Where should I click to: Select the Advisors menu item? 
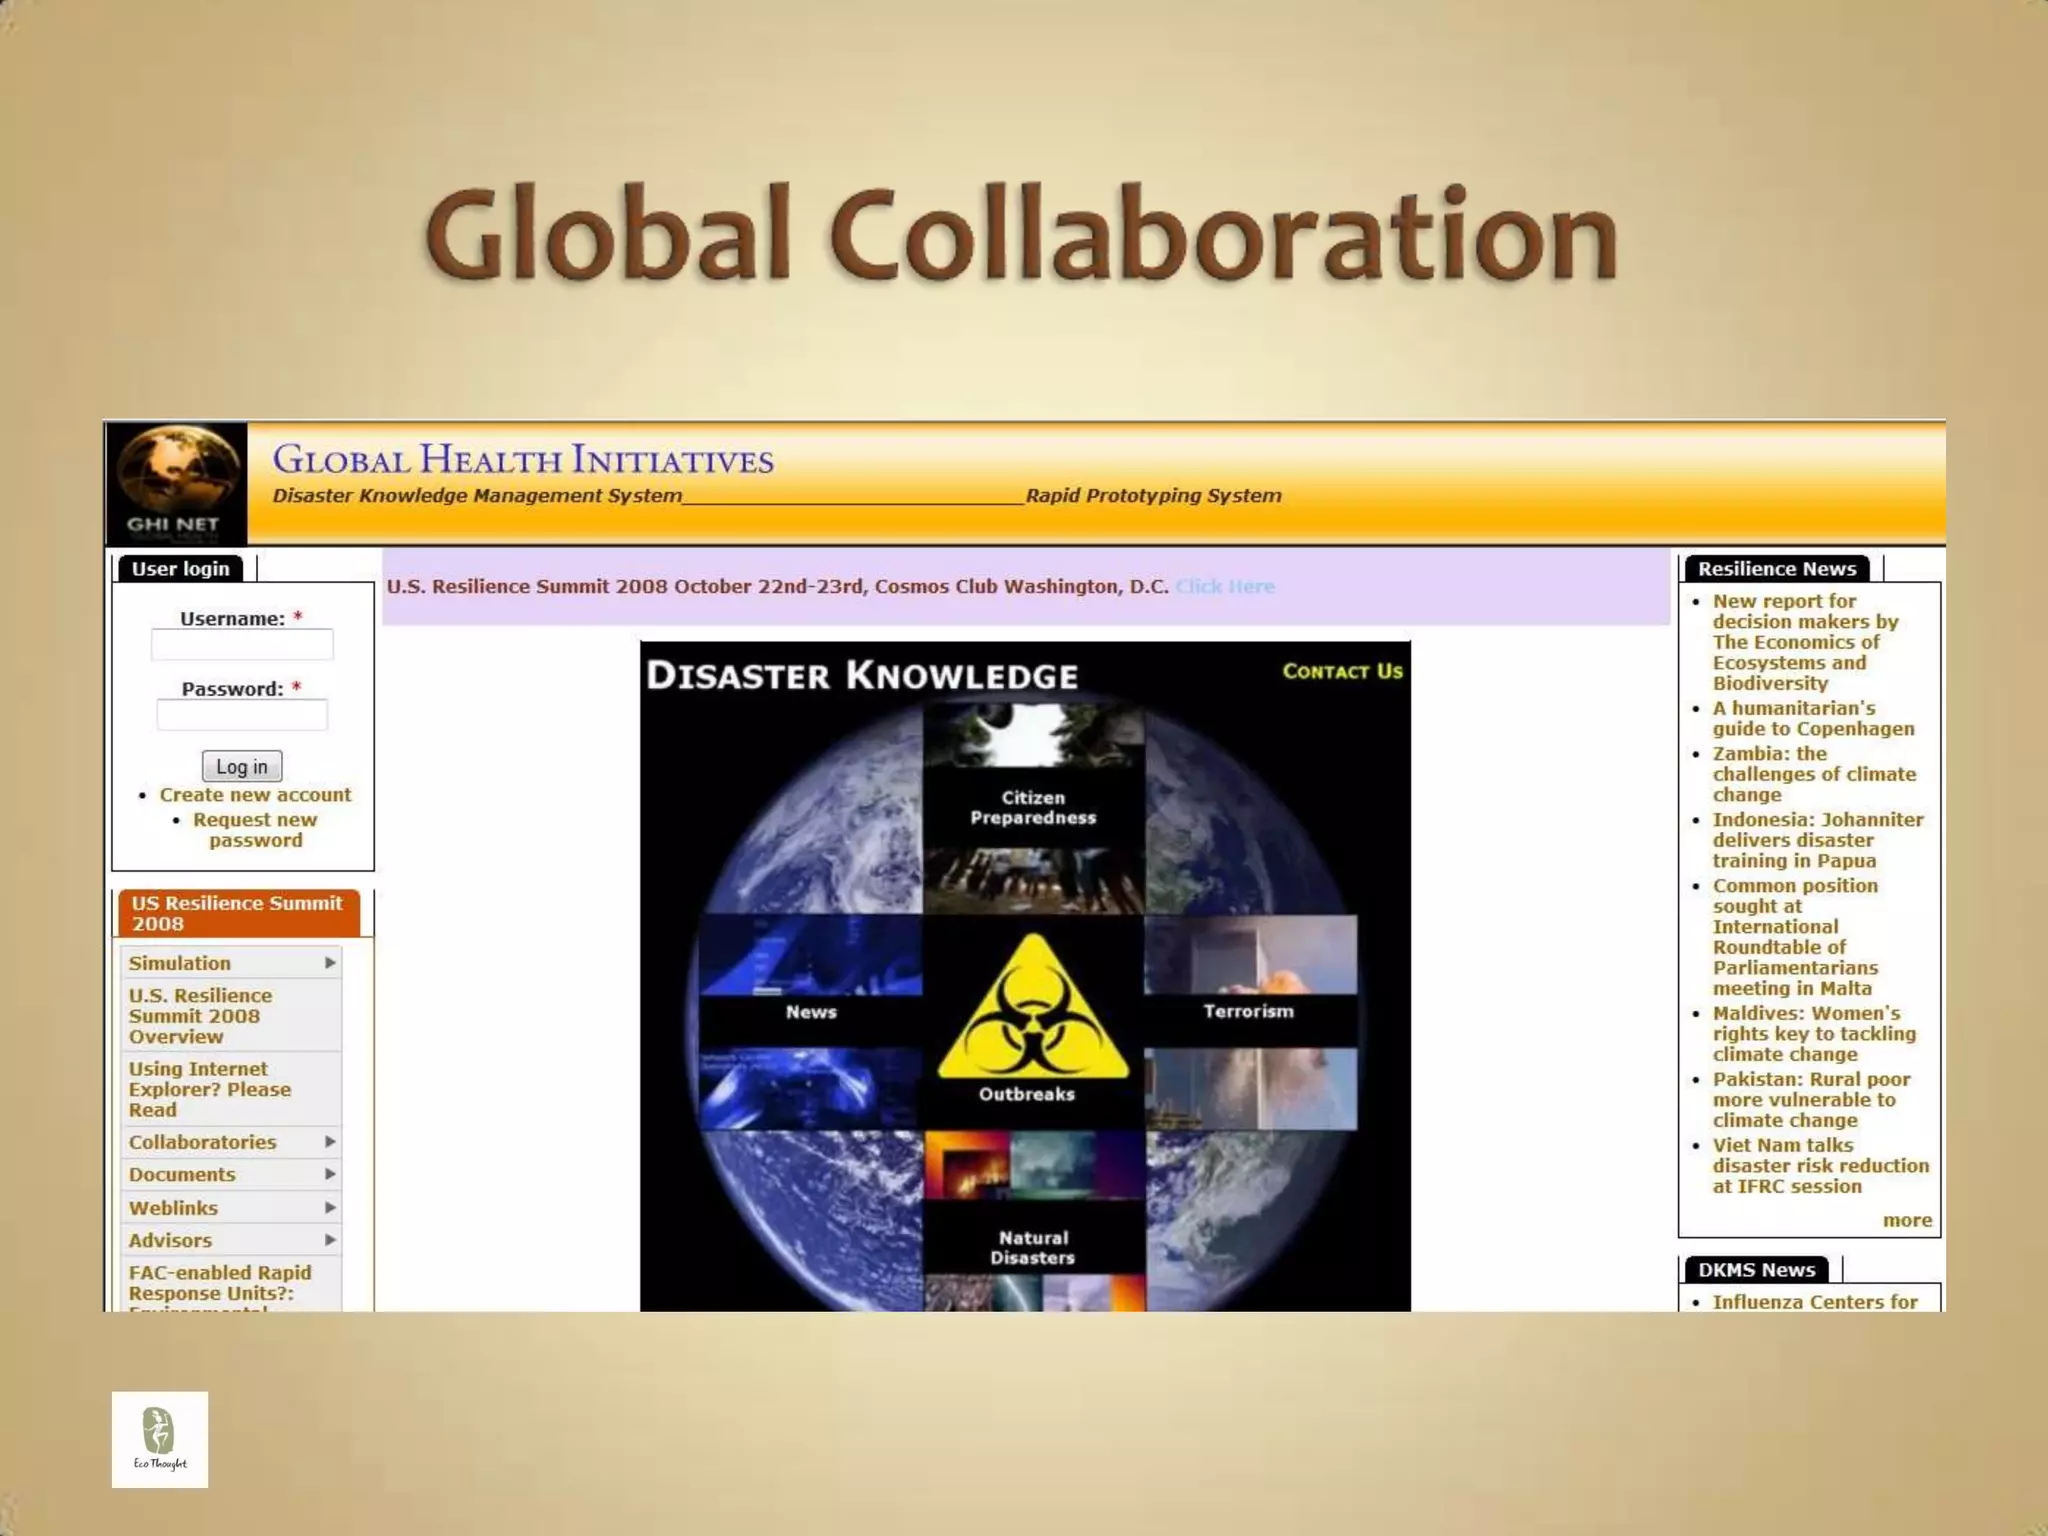coord(170,1240)
